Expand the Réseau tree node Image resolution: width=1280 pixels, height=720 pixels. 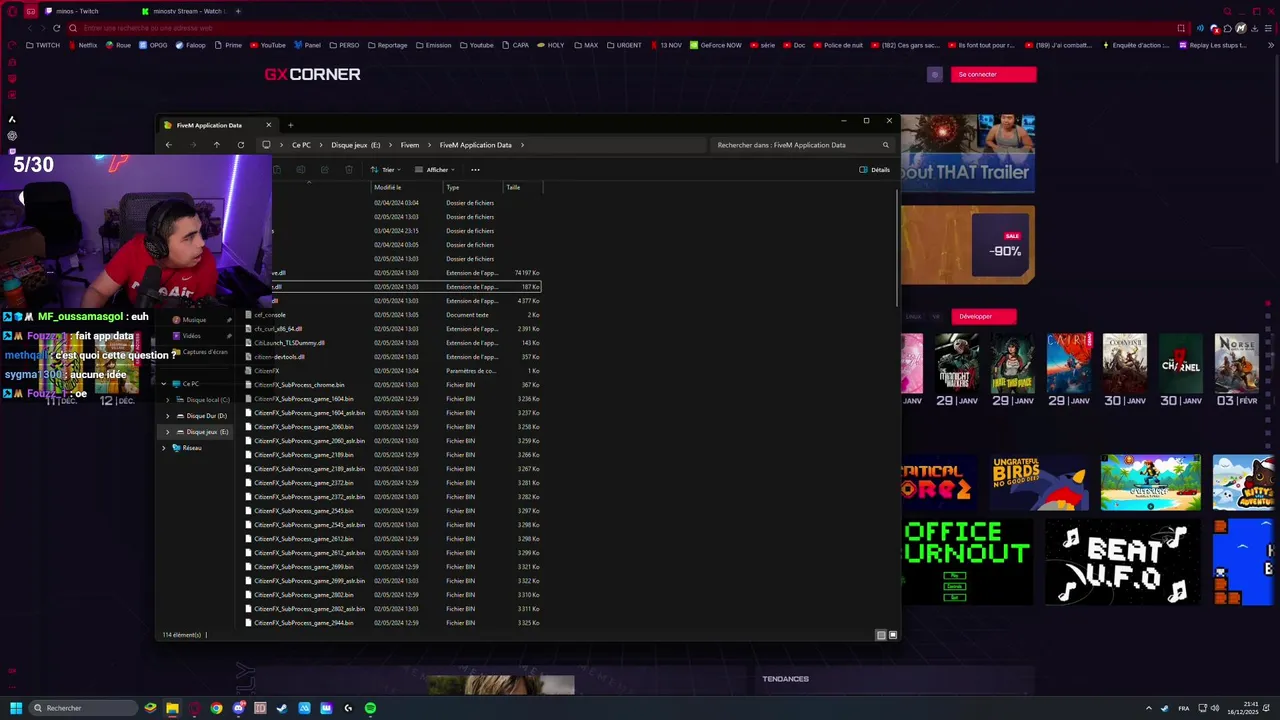pos(164,448)
